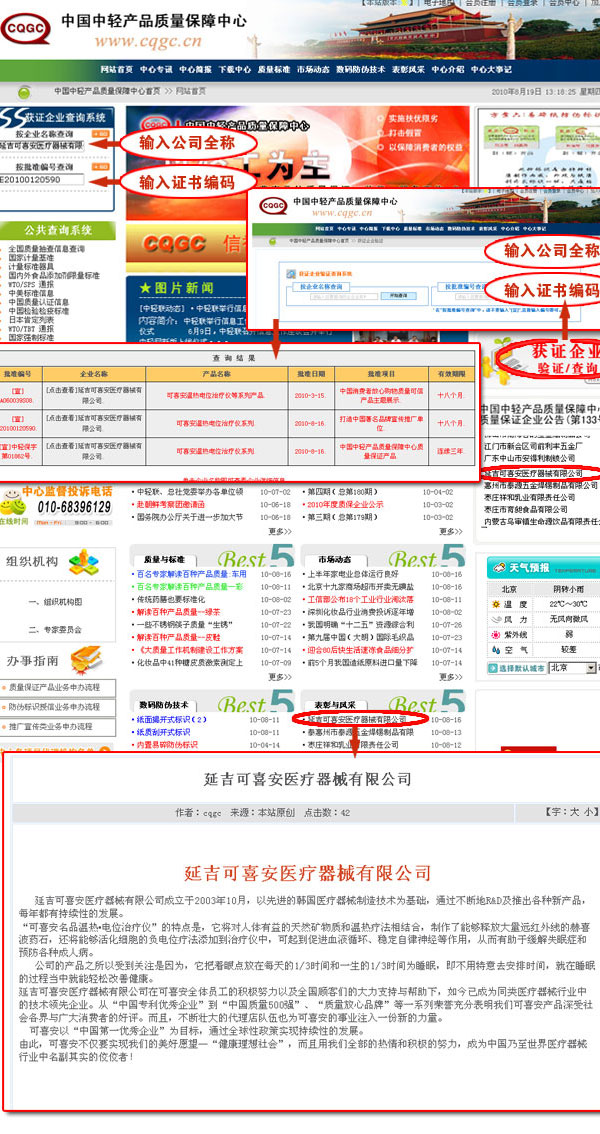
Task: Open 质量标准 in the navigation bar
Action: pos(274,70)
